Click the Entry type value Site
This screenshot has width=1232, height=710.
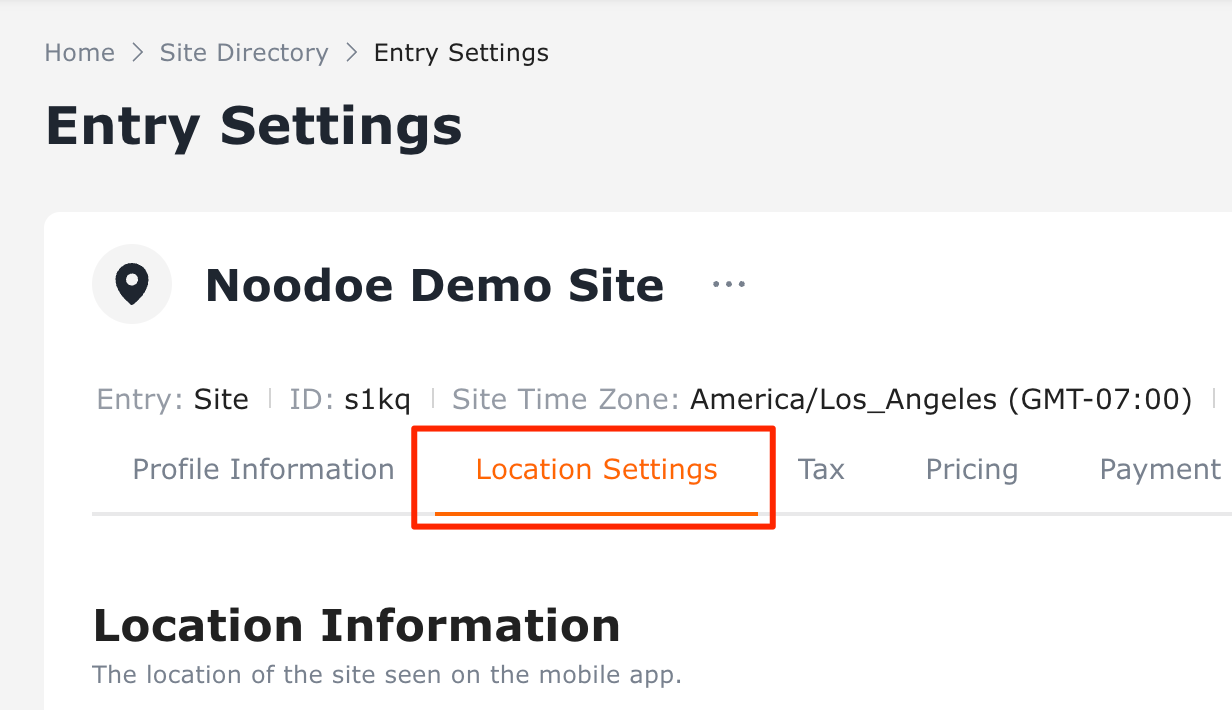pos(221,401)
